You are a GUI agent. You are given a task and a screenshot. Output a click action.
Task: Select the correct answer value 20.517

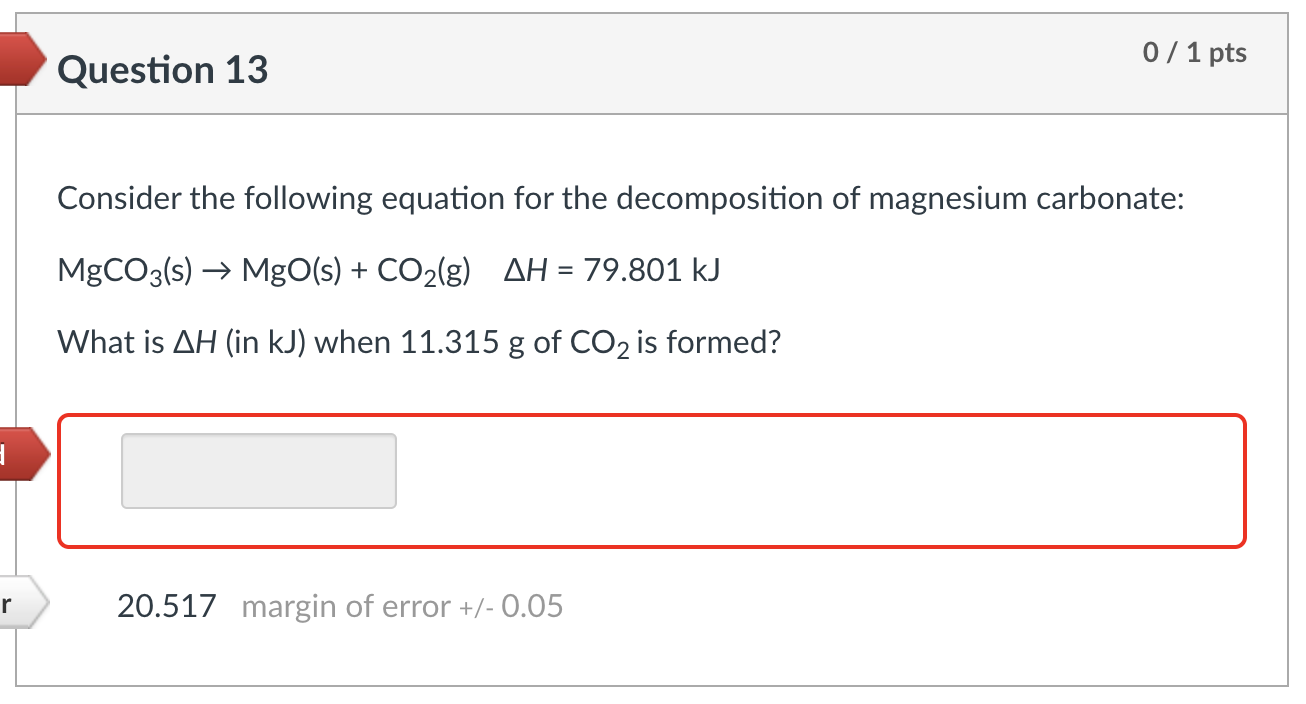point(166,604)
